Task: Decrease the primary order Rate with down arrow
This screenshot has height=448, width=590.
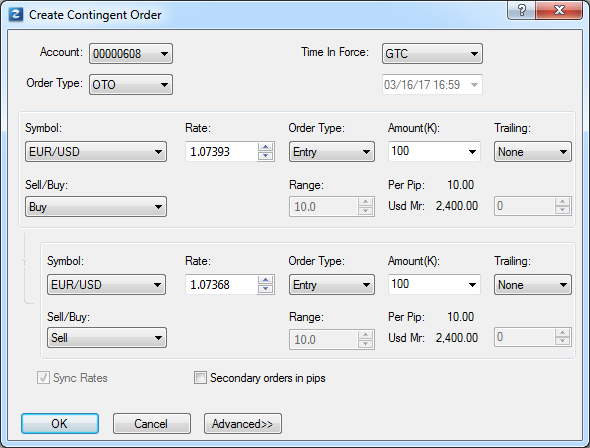Action: tap(266, 156)
